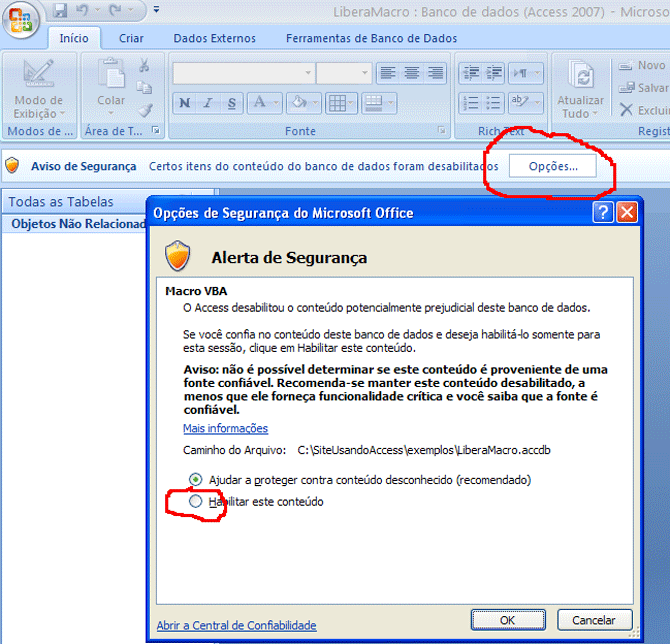Click the Opções... button in security bar
670x644 pixels.
click(552, 166)
